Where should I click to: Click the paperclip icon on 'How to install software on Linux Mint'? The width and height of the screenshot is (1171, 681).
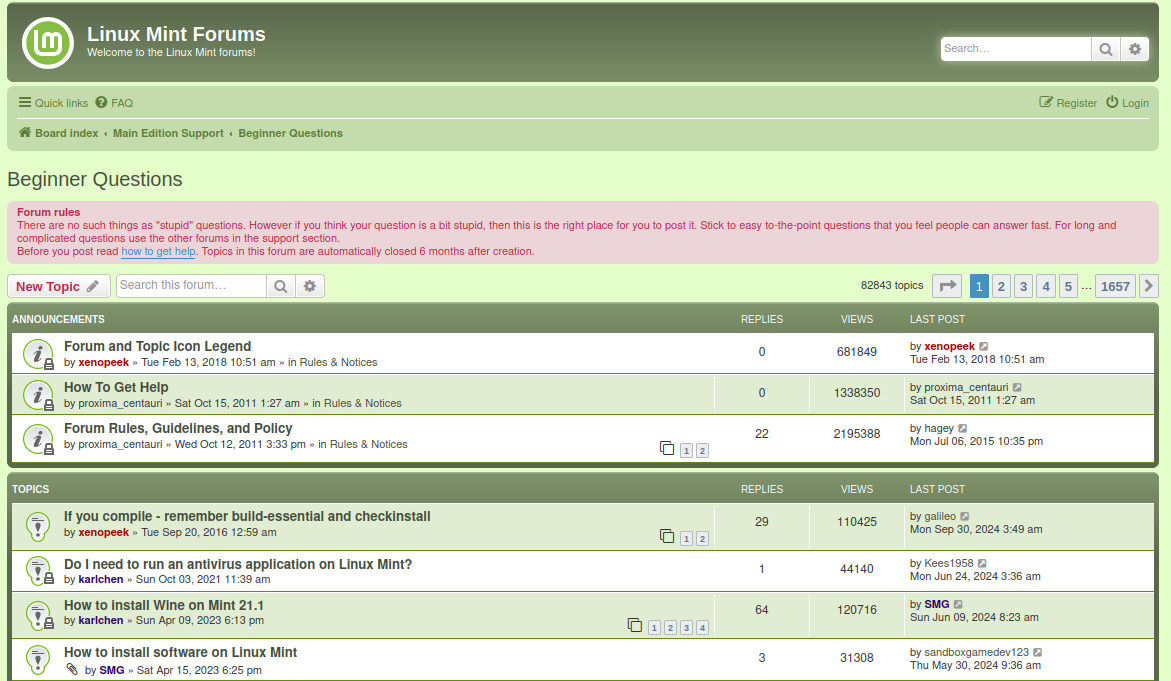tap(71, 670)
